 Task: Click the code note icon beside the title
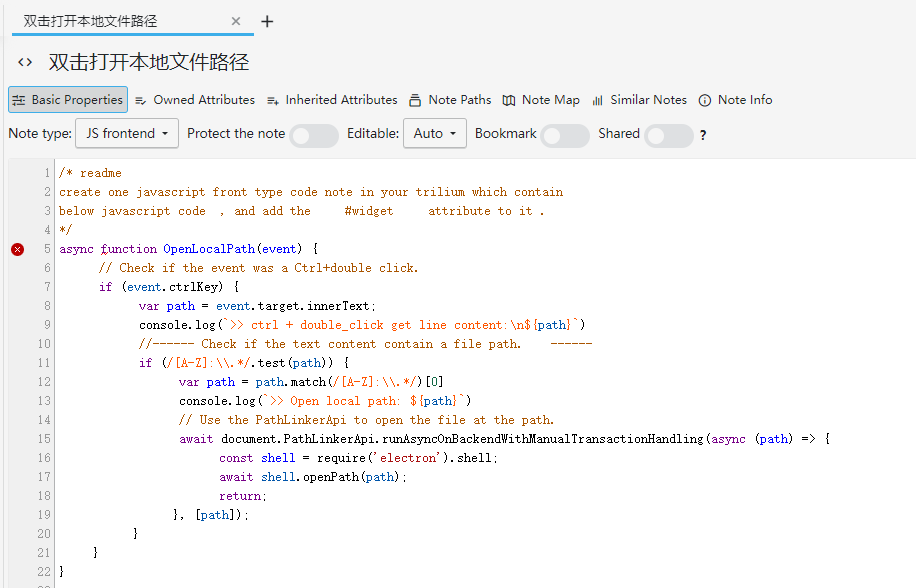[25, 62]
